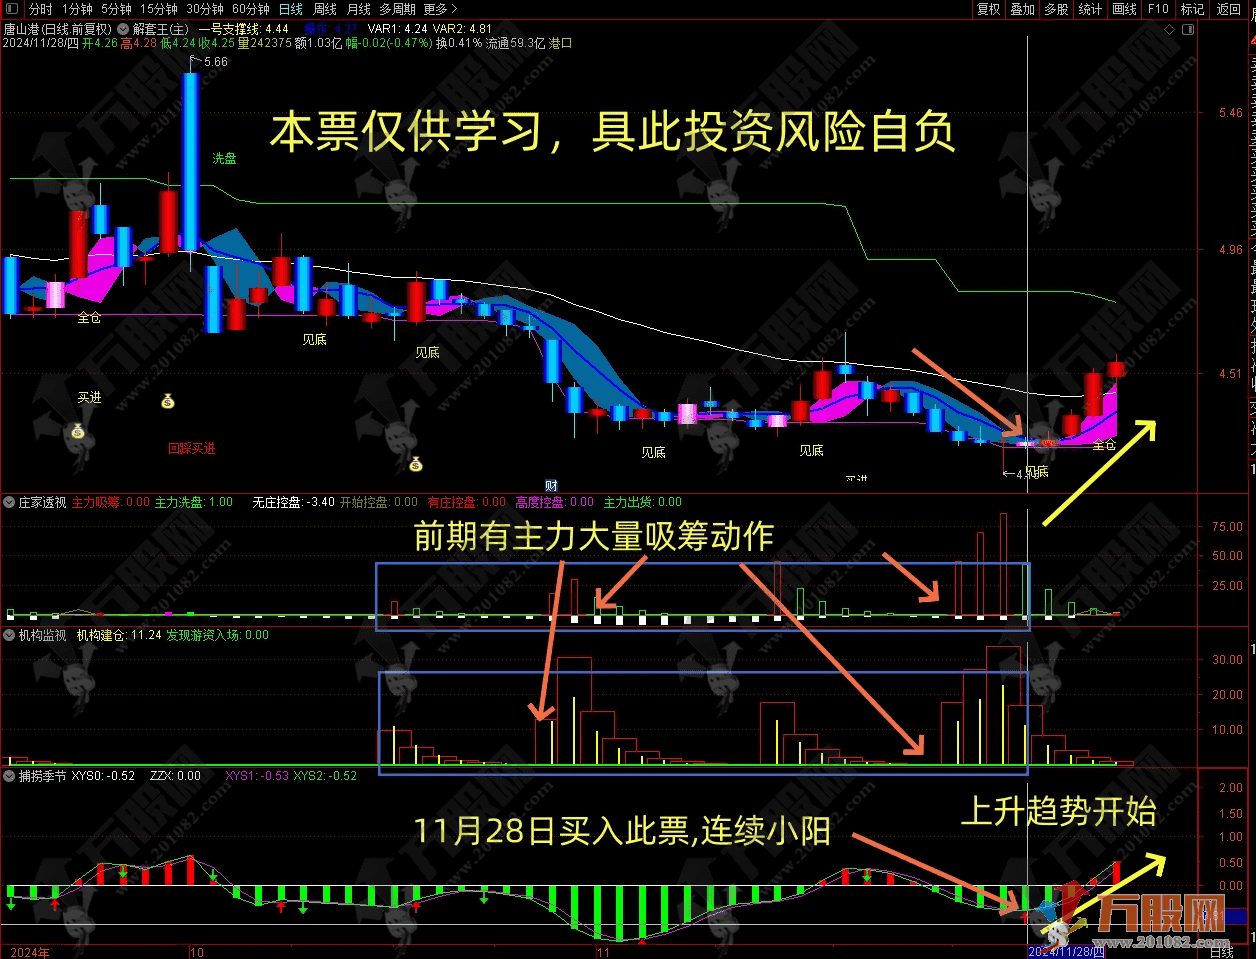The image size is (1256, 959).
Task: Open F10 company information
Action: (1158, 9)
